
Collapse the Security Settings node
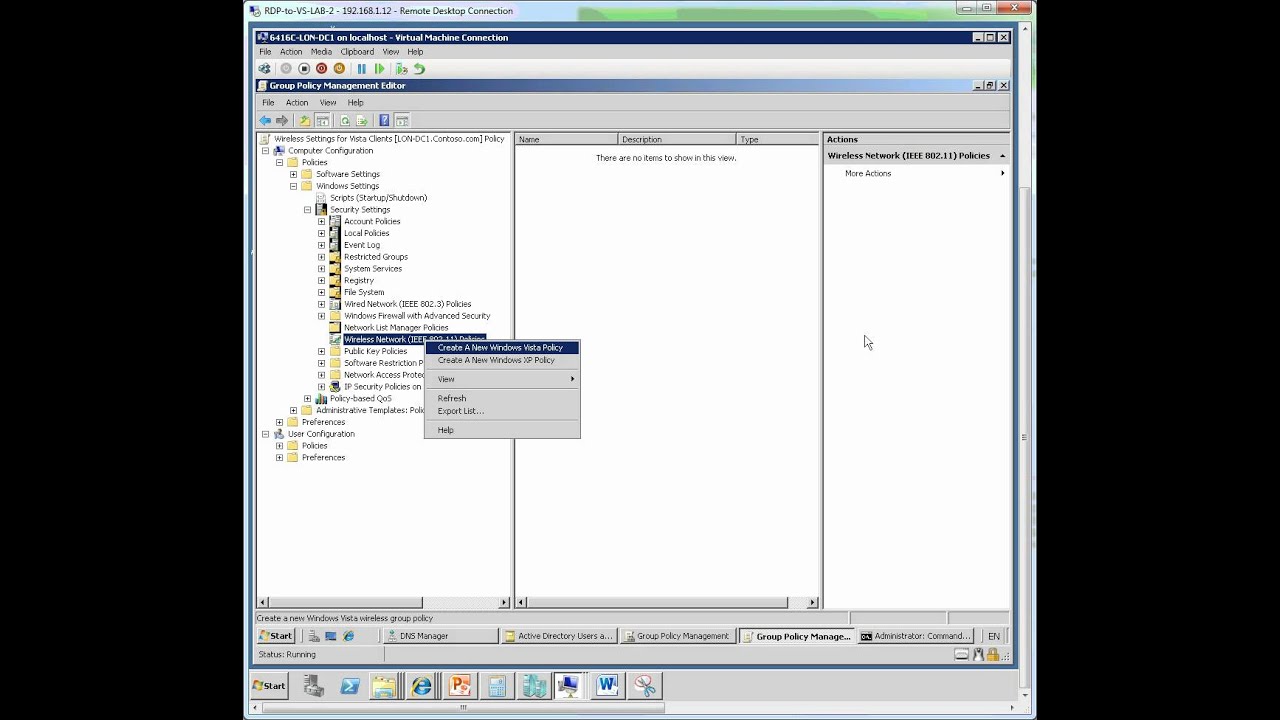click(307, 210)
